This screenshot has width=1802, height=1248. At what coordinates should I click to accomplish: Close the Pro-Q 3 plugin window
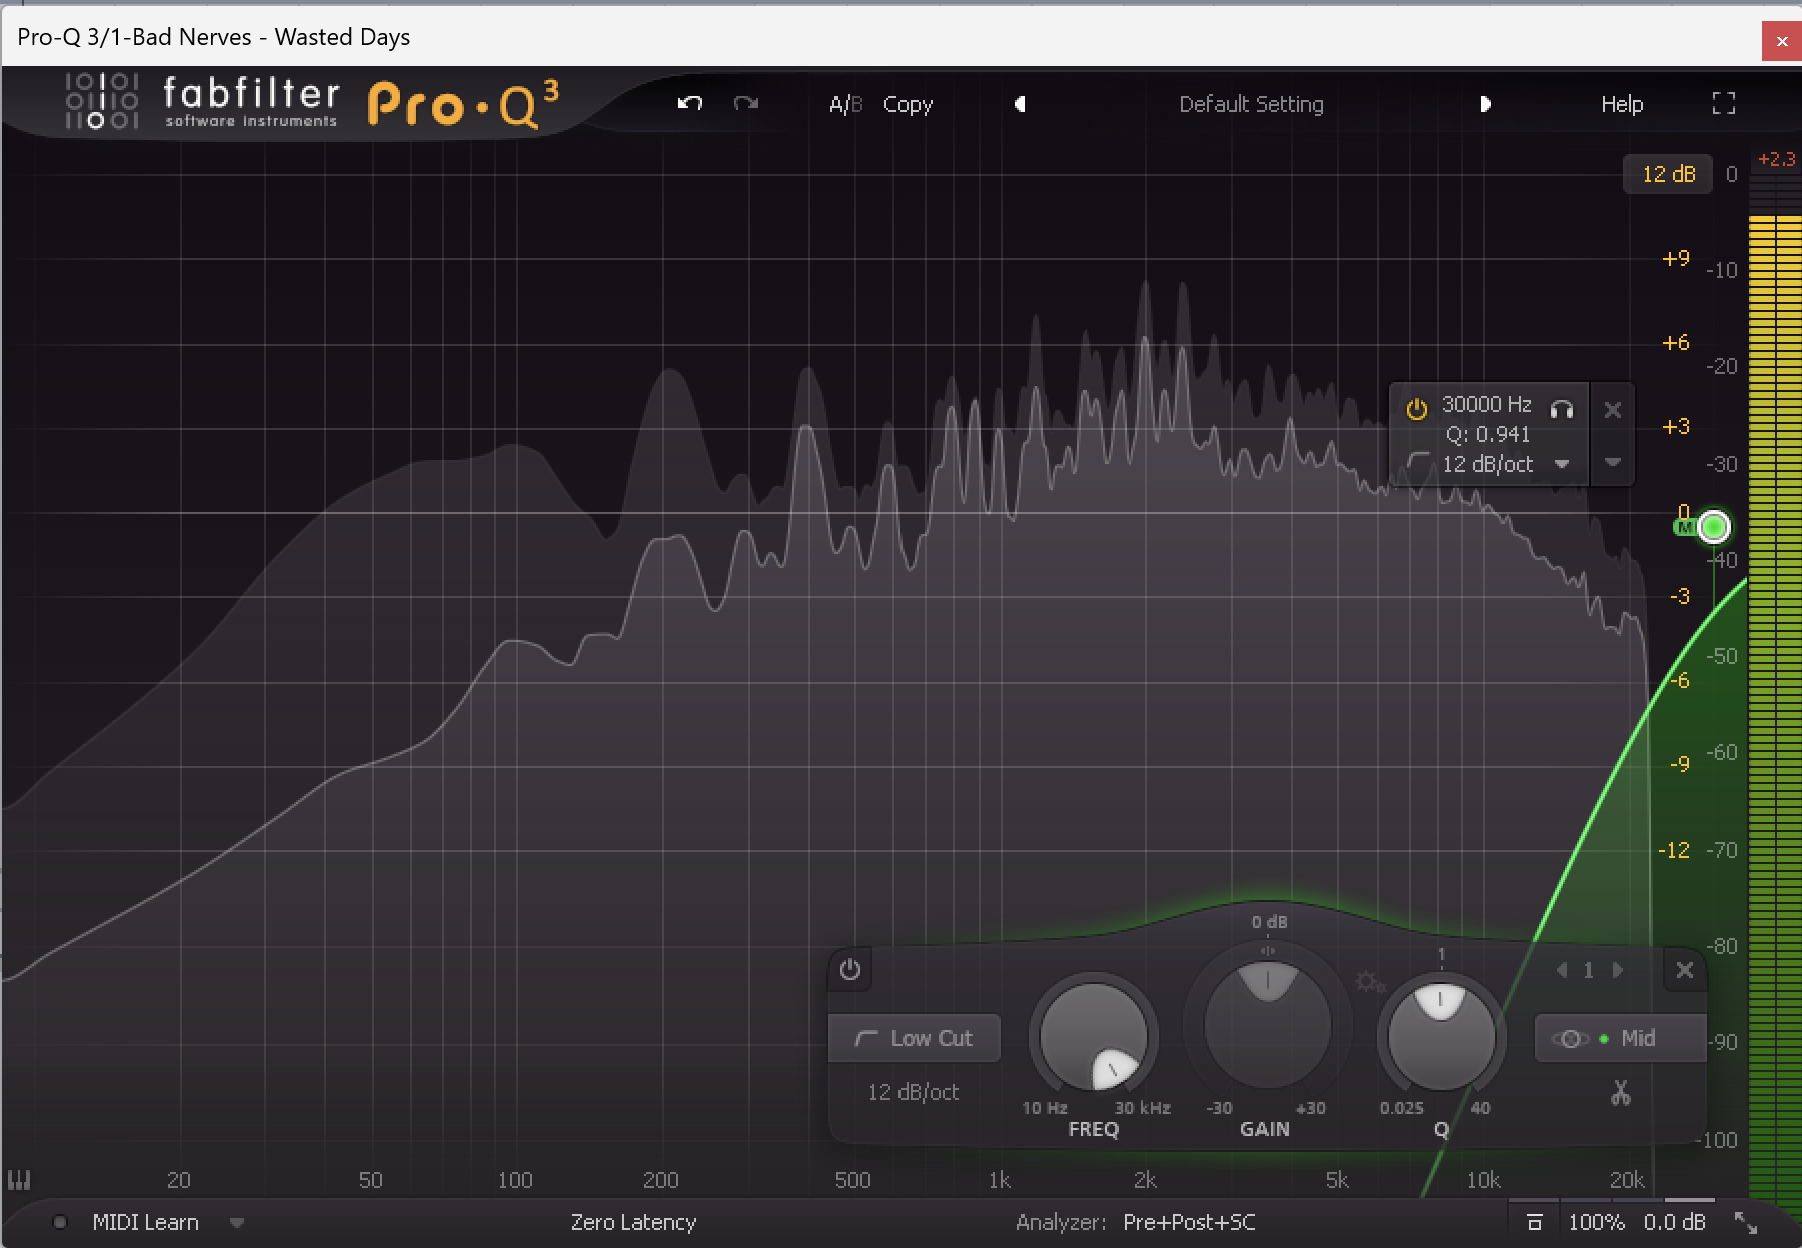tap(1781, 41)
